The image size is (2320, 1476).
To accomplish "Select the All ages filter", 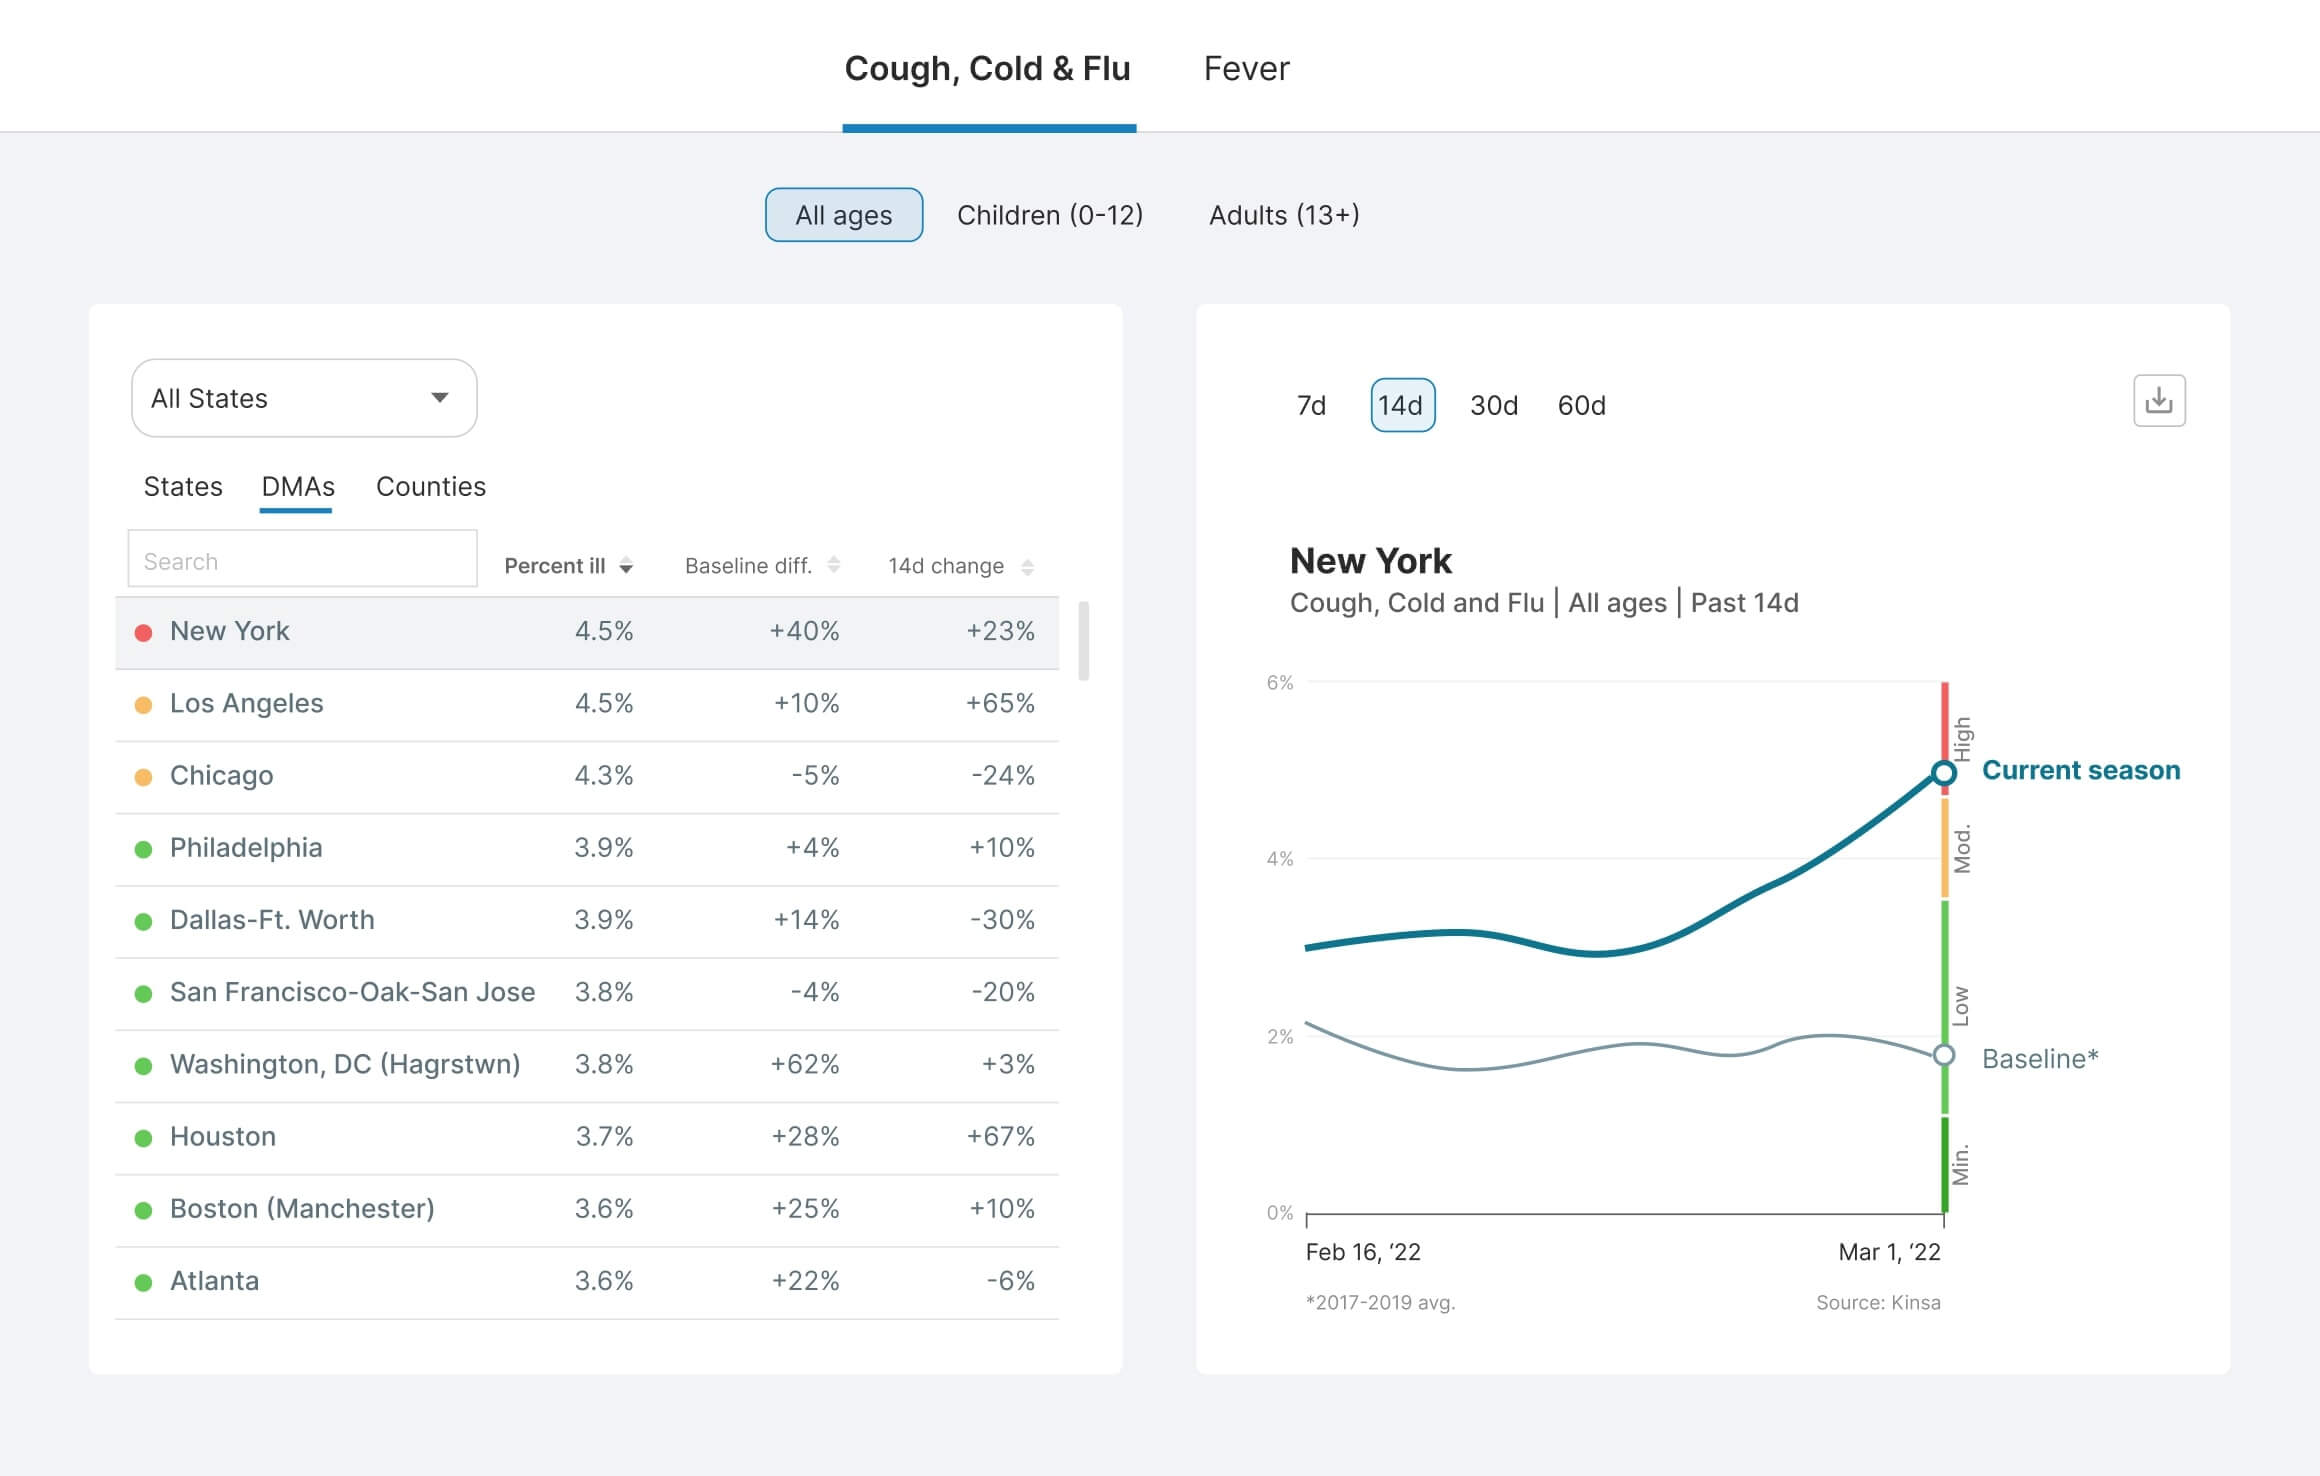I will [x=843, y=215].
